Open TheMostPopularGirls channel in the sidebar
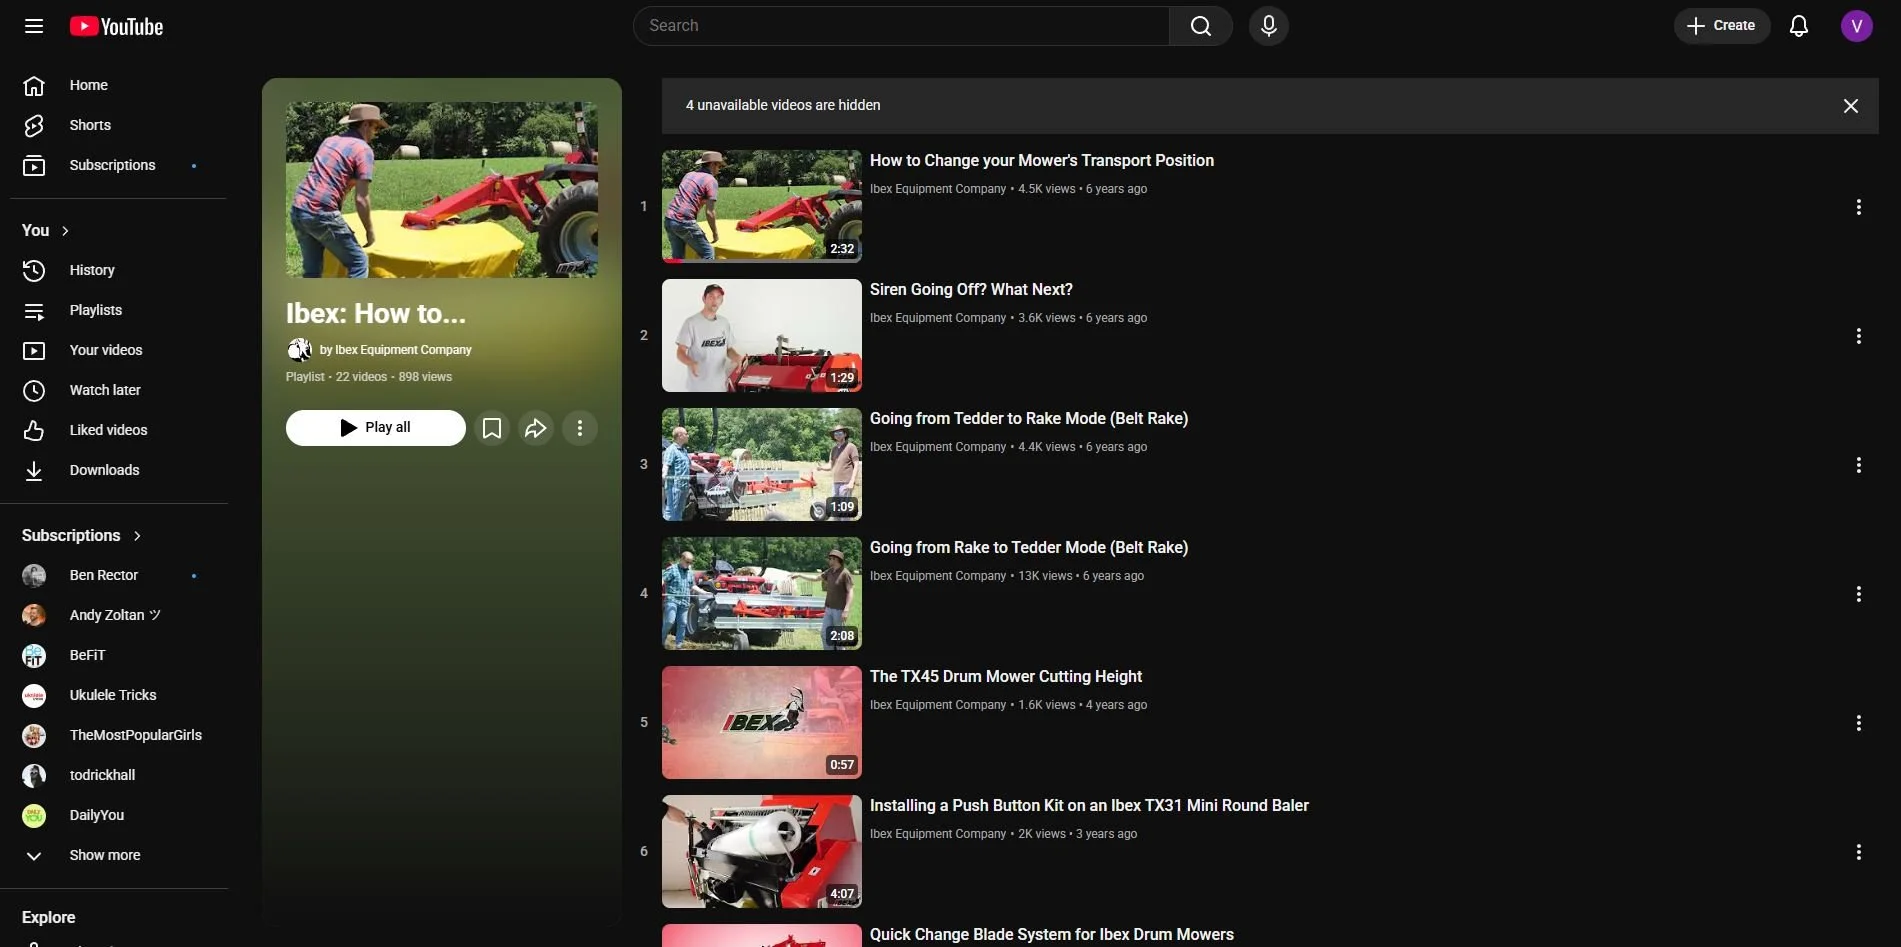Image resolution: width=1901 pixels, height=947 pixels. [x=113, y=735]
